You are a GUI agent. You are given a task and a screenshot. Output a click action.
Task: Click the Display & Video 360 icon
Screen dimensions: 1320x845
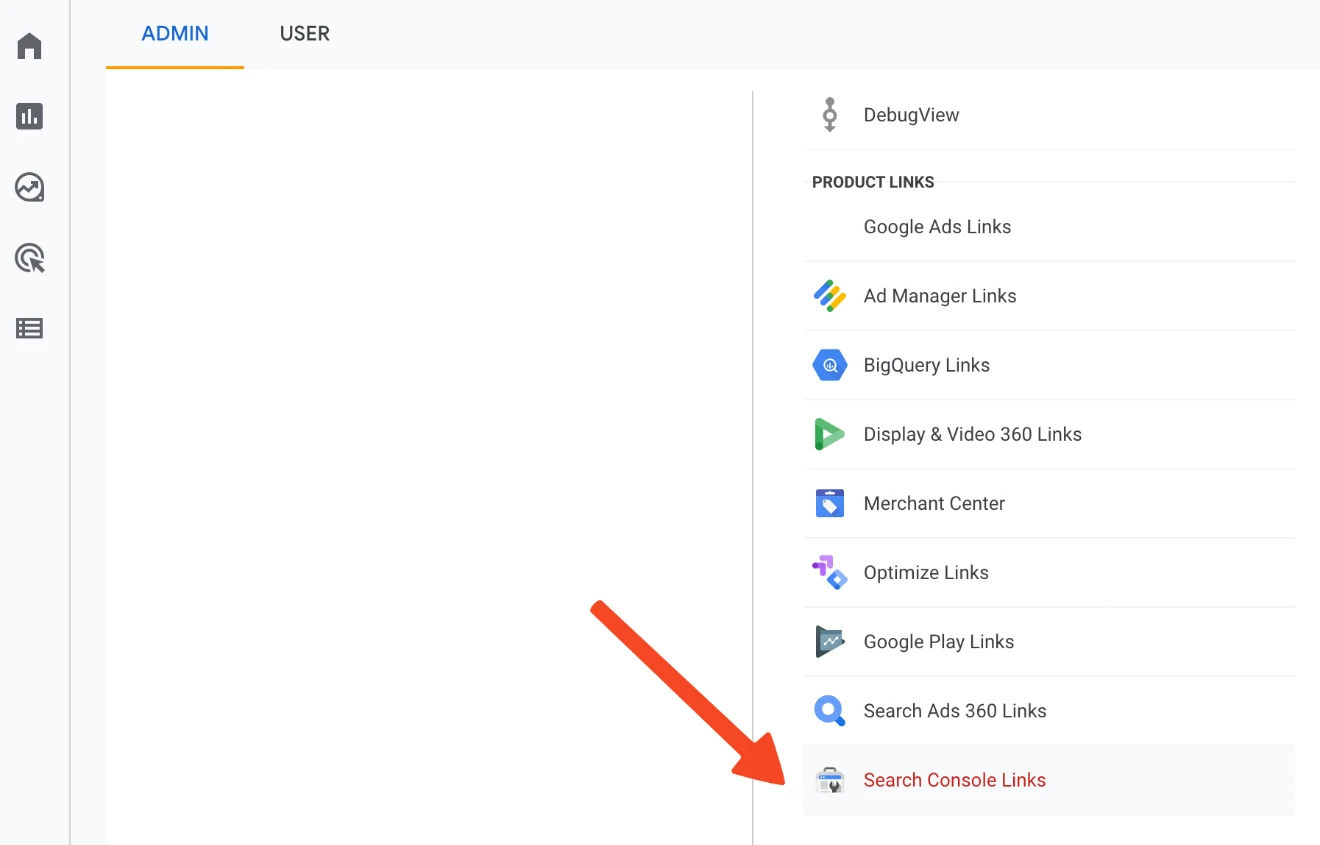(x=830, y=434)
